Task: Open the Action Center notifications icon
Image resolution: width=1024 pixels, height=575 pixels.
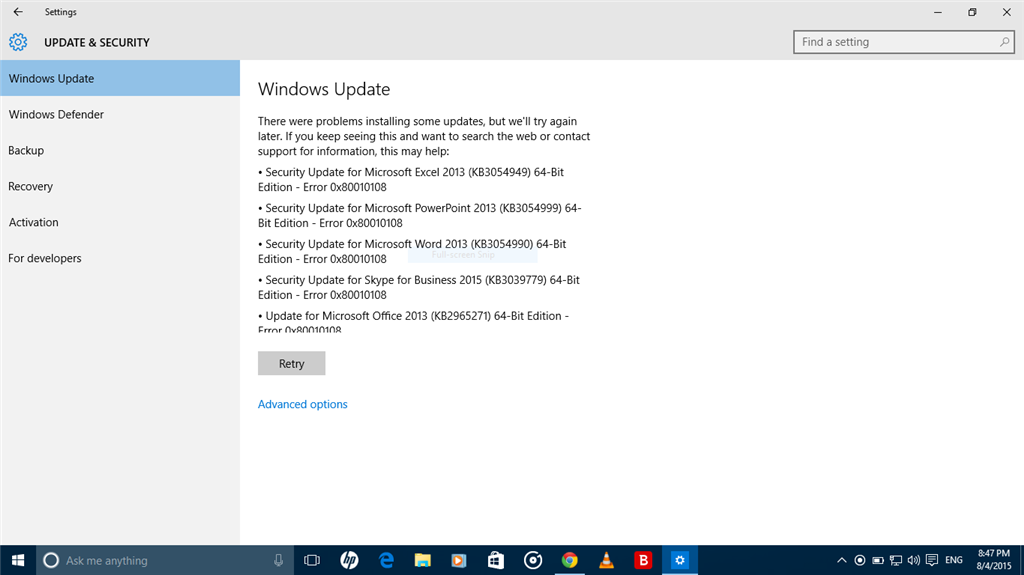Action: pos(932,561)
